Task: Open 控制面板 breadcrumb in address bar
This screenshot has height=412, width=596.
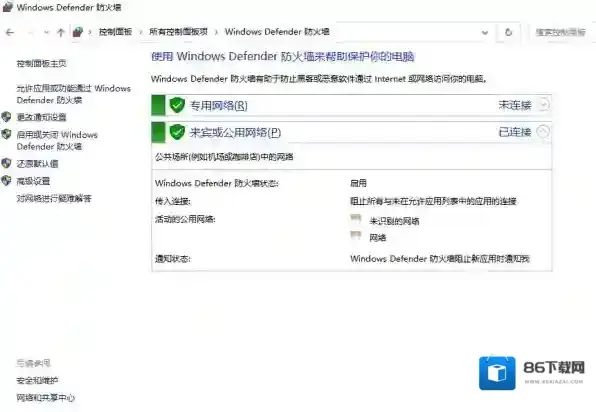Action: (115, 32)
